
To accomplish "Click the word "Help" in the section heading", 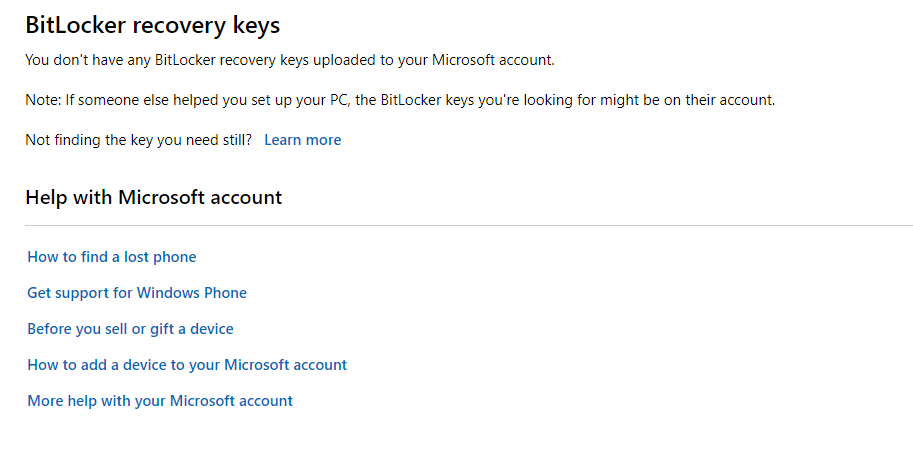I will [x=45, y=197].
